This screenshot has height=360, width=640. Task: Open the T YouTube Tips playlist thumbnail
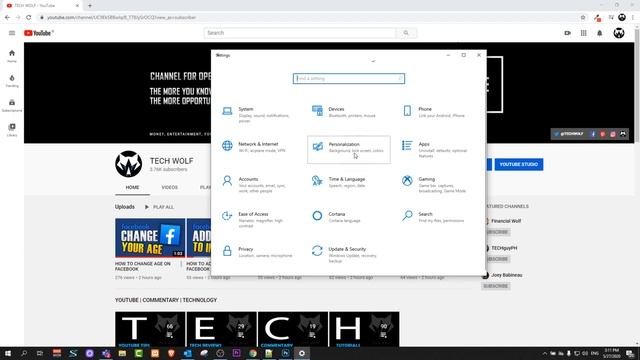click(x=150, y=329)
